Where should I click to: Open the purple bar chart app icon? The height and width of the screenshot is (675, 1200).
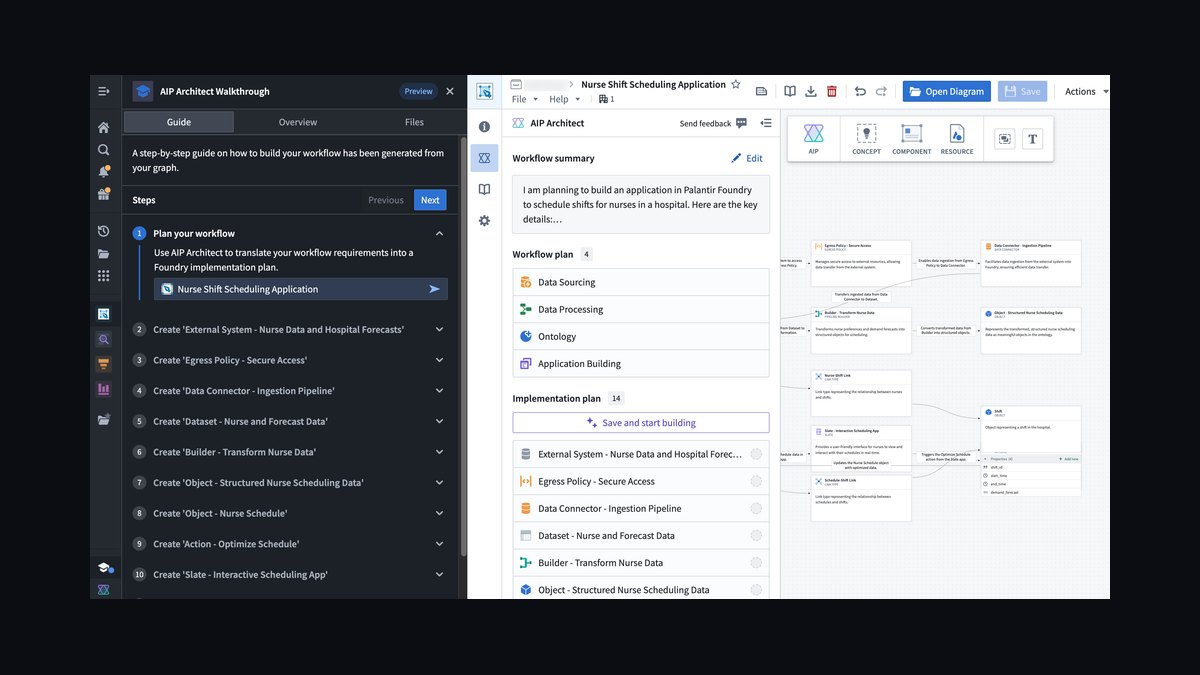click(103, 389)
